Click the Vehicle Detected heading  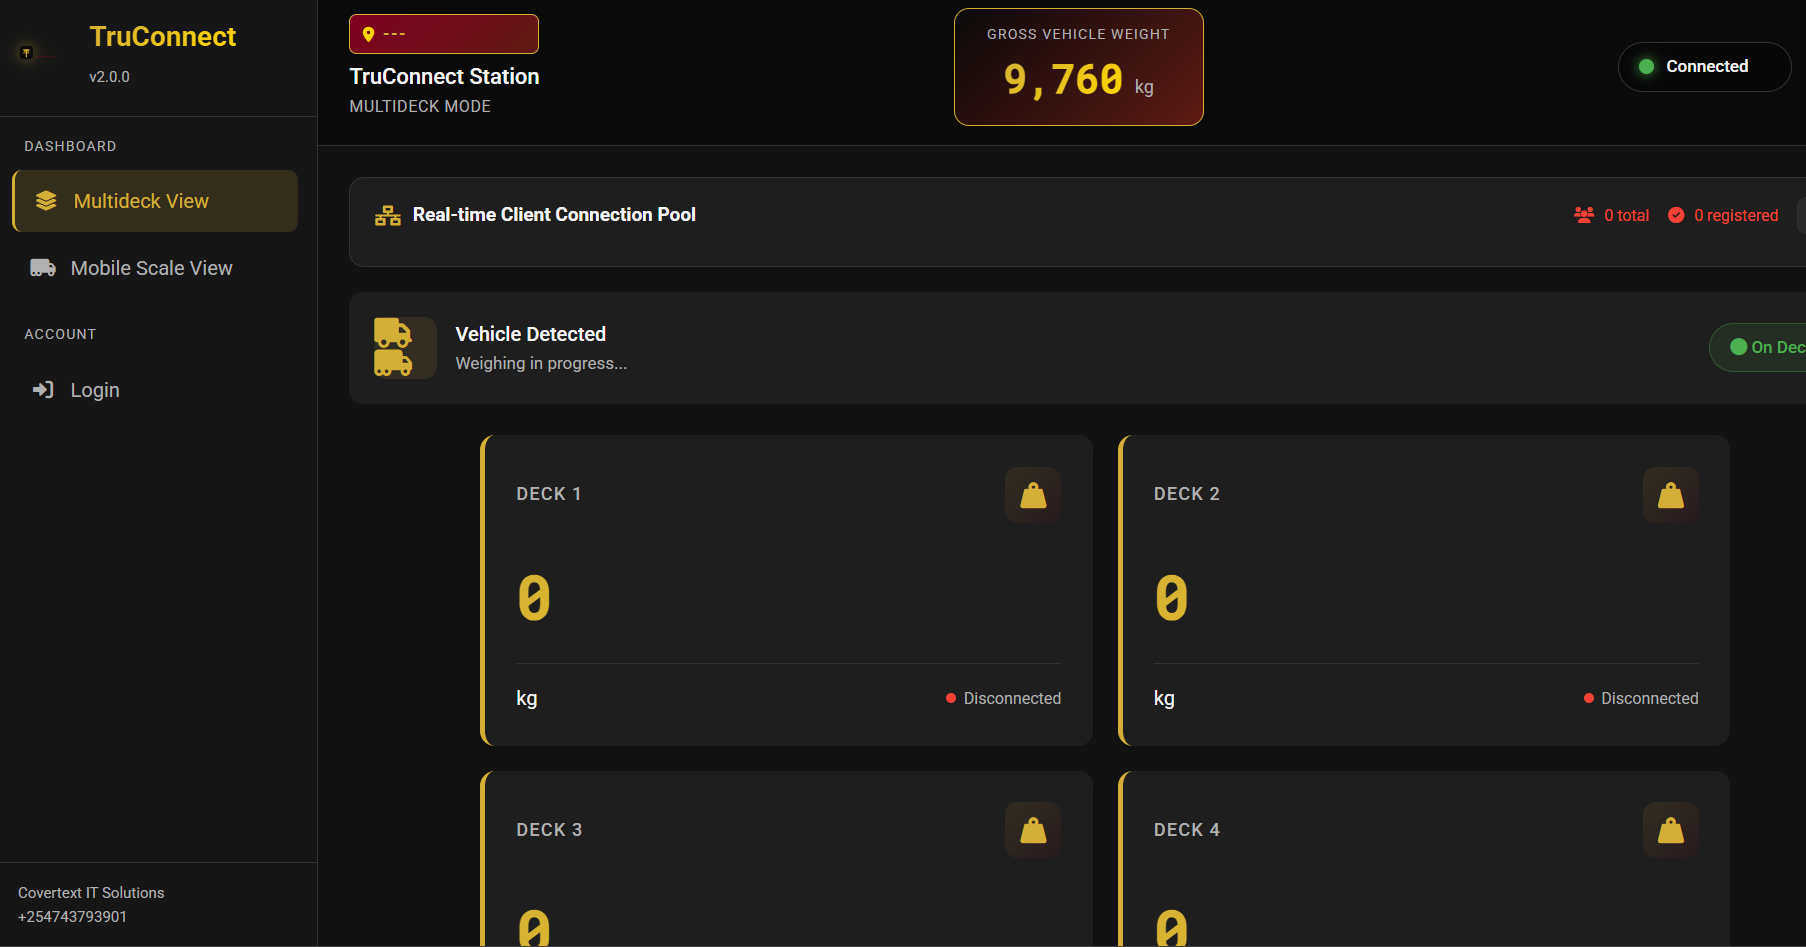tap(531, 334)
